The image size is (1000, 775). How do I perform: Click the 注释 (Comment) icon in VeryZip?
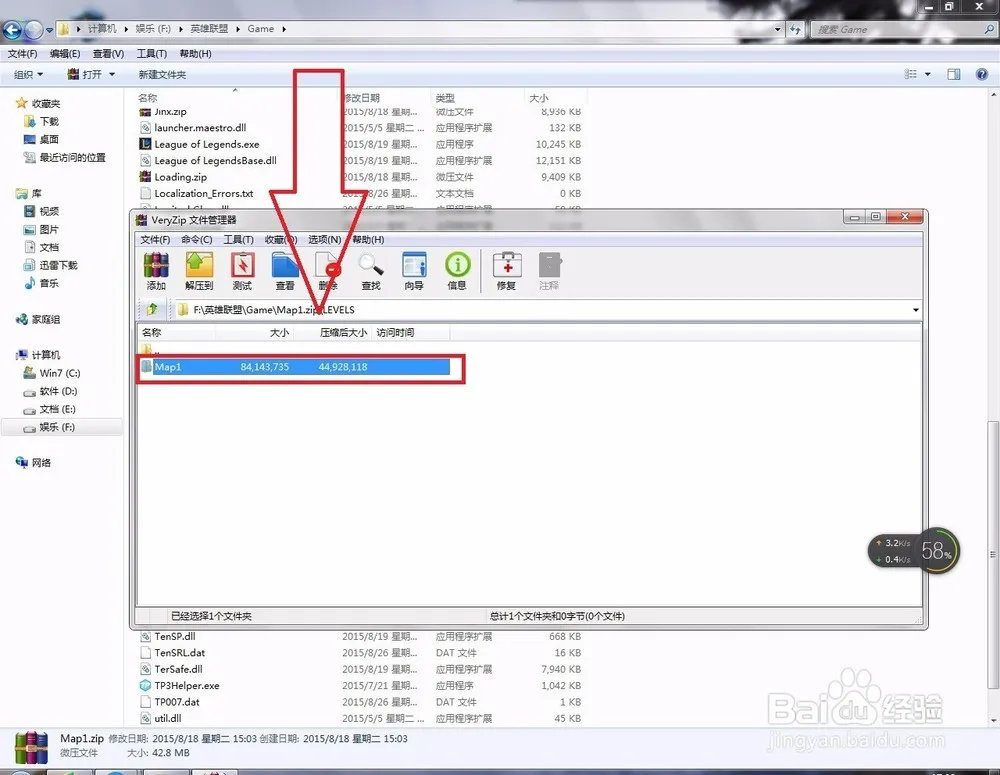549,271
